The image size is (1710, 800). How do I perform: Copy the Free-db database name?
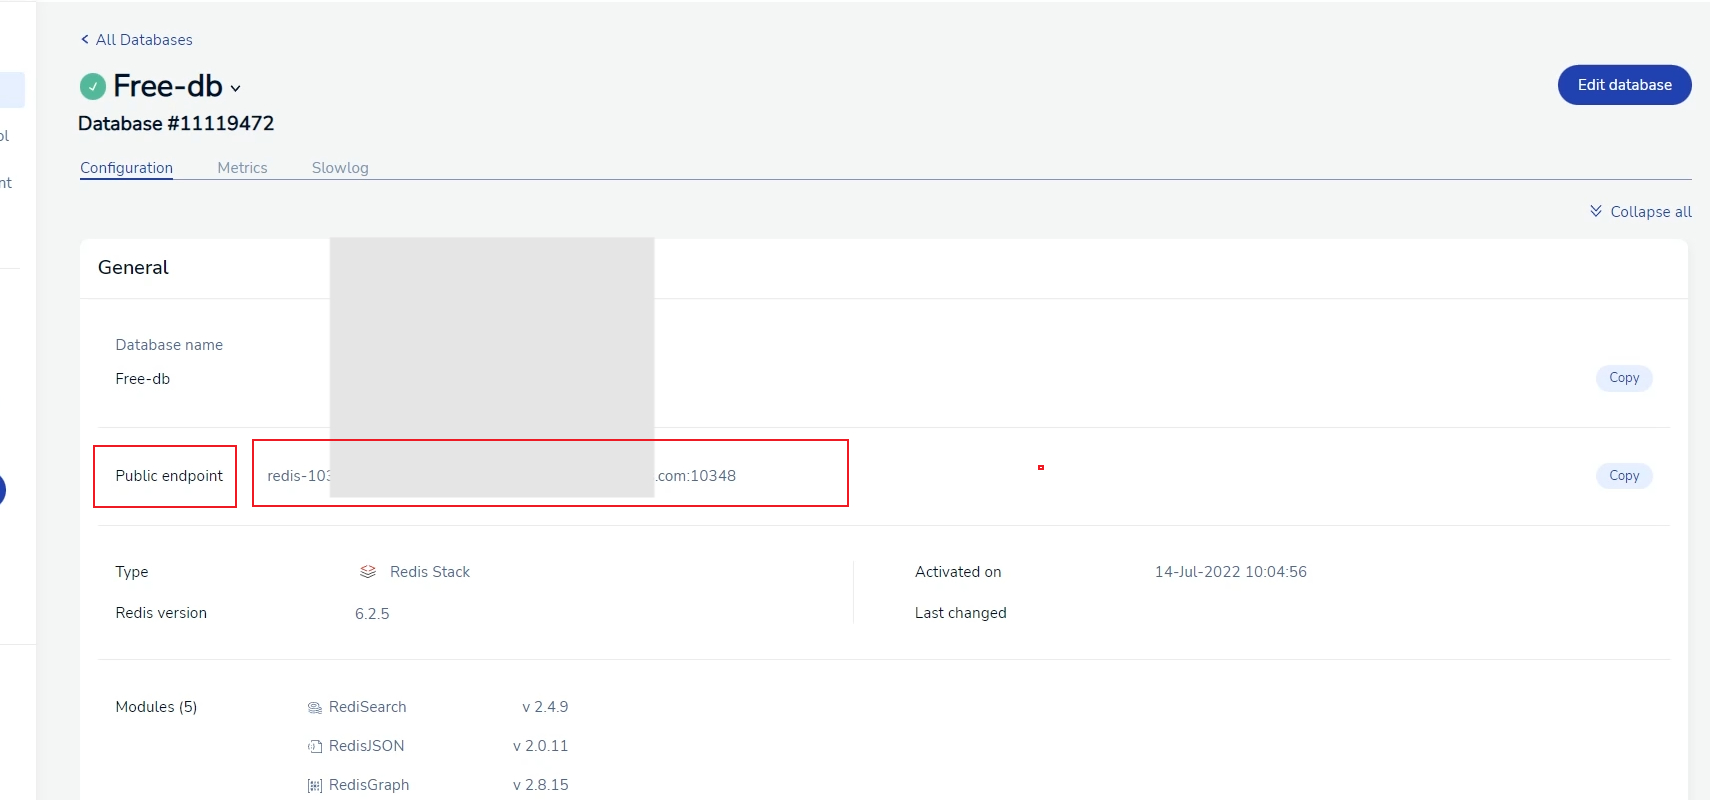click(x=1624, y=378)
